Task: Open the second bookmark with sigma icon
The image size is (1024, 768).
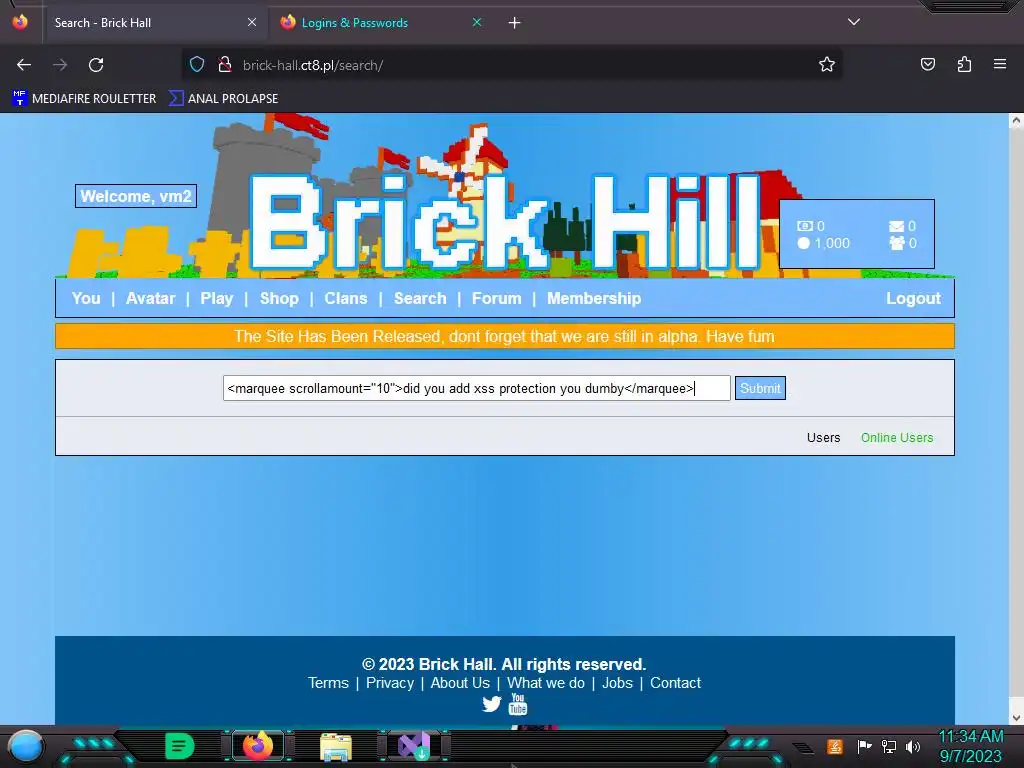Action: click(x=223, y=99)
